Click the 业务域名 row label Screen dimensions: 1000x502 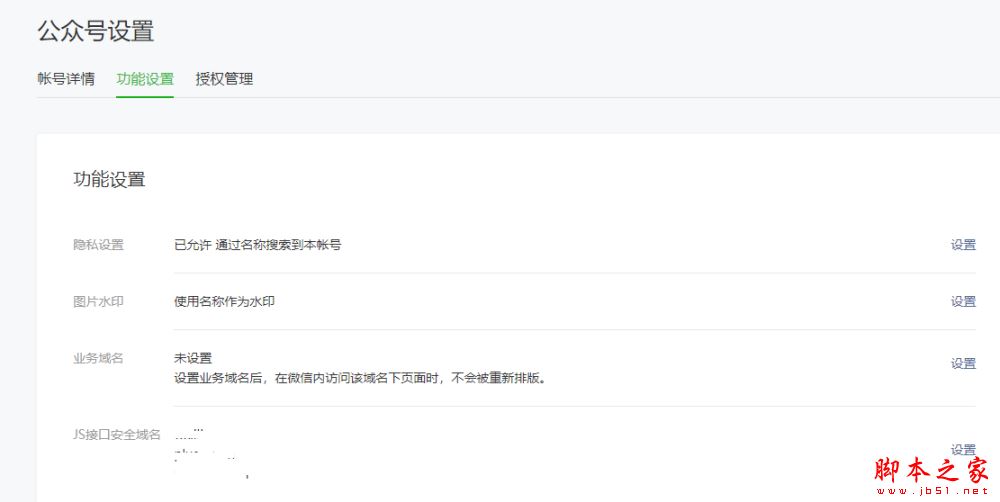tap(98, 359)
